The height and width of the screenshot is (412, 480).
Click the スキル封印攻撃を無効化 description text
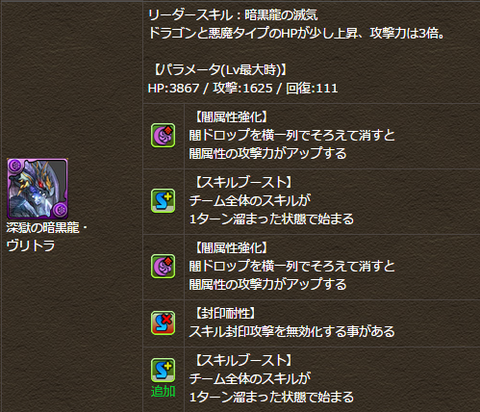tap(292, 332)
